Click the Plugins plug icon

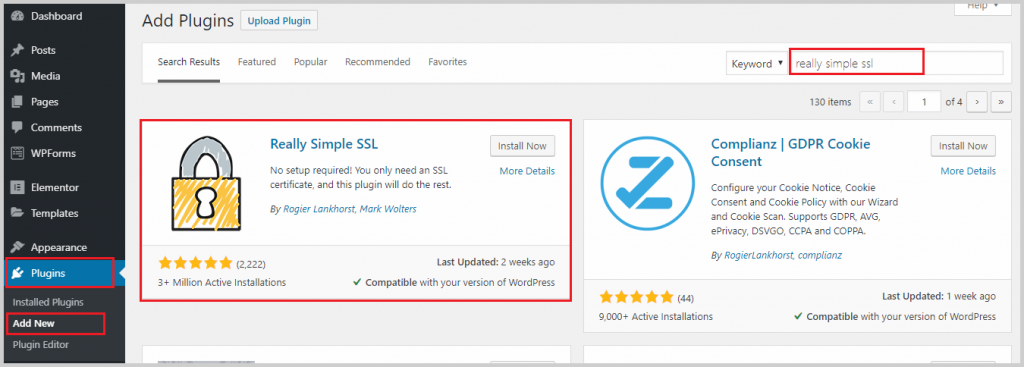pos(18,274)
